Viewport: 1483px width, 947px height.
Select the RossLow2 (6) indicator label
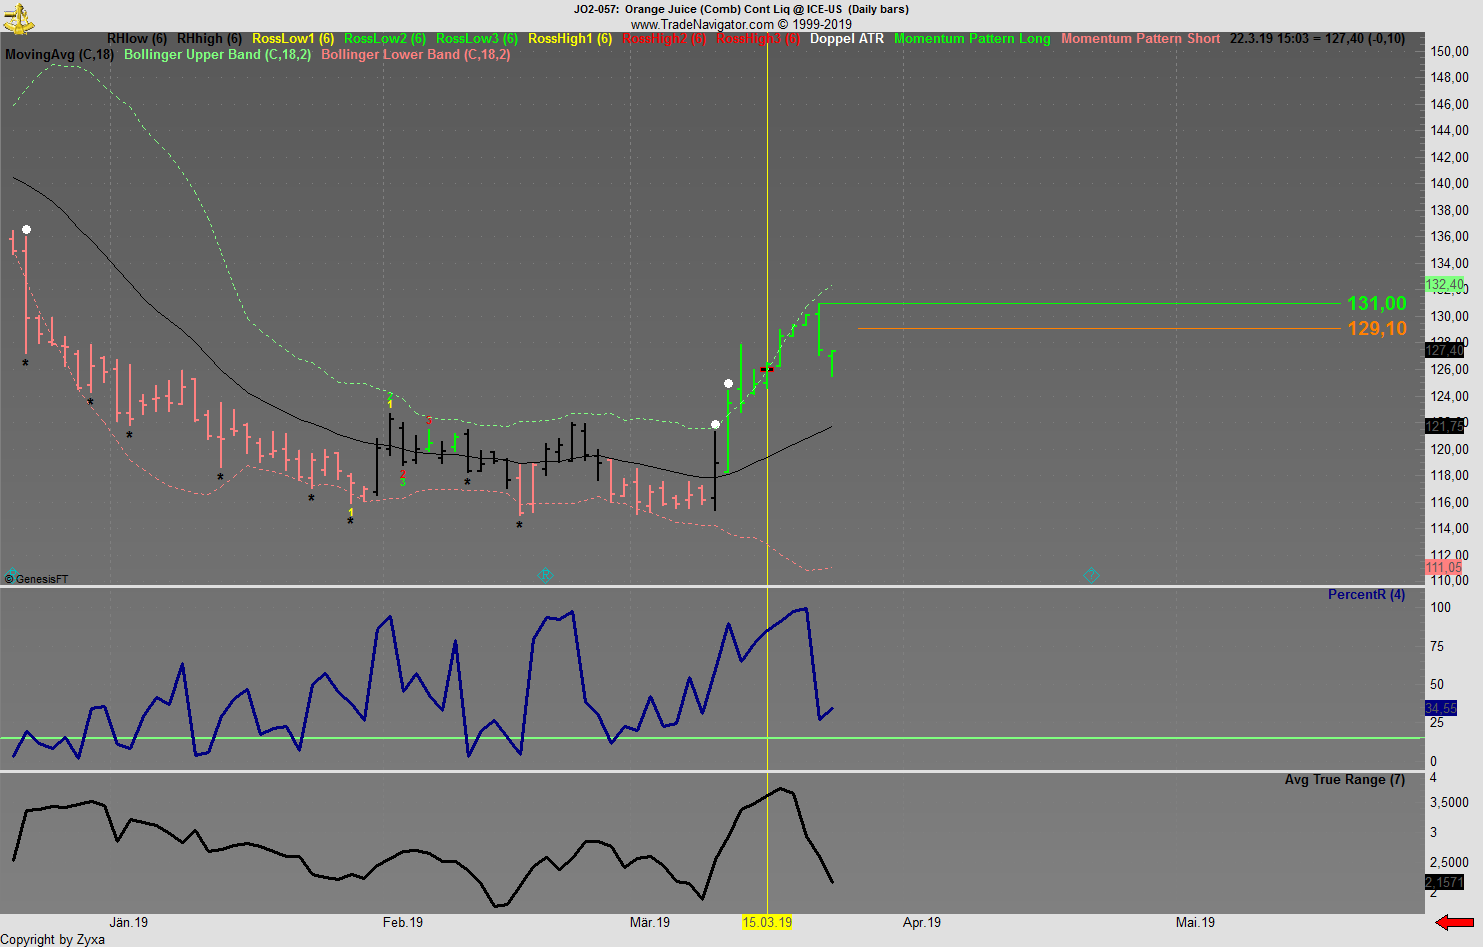coord(385,39)
